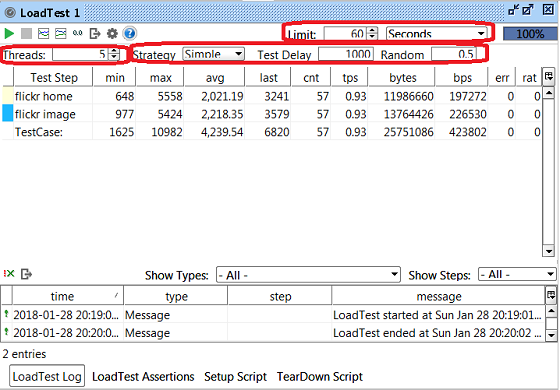
Task: Sort by the cnt column header
Action: coord(311,78)
